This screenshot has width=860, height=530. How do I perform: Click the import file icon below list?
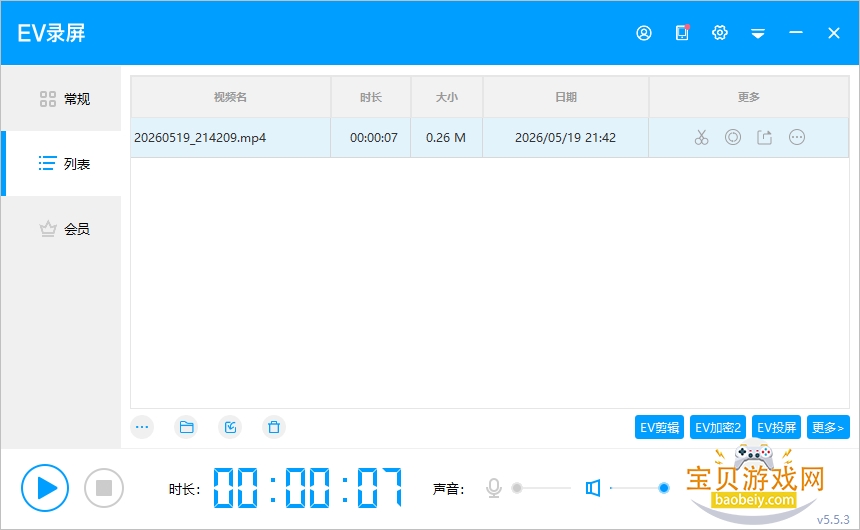pos(230,427)
